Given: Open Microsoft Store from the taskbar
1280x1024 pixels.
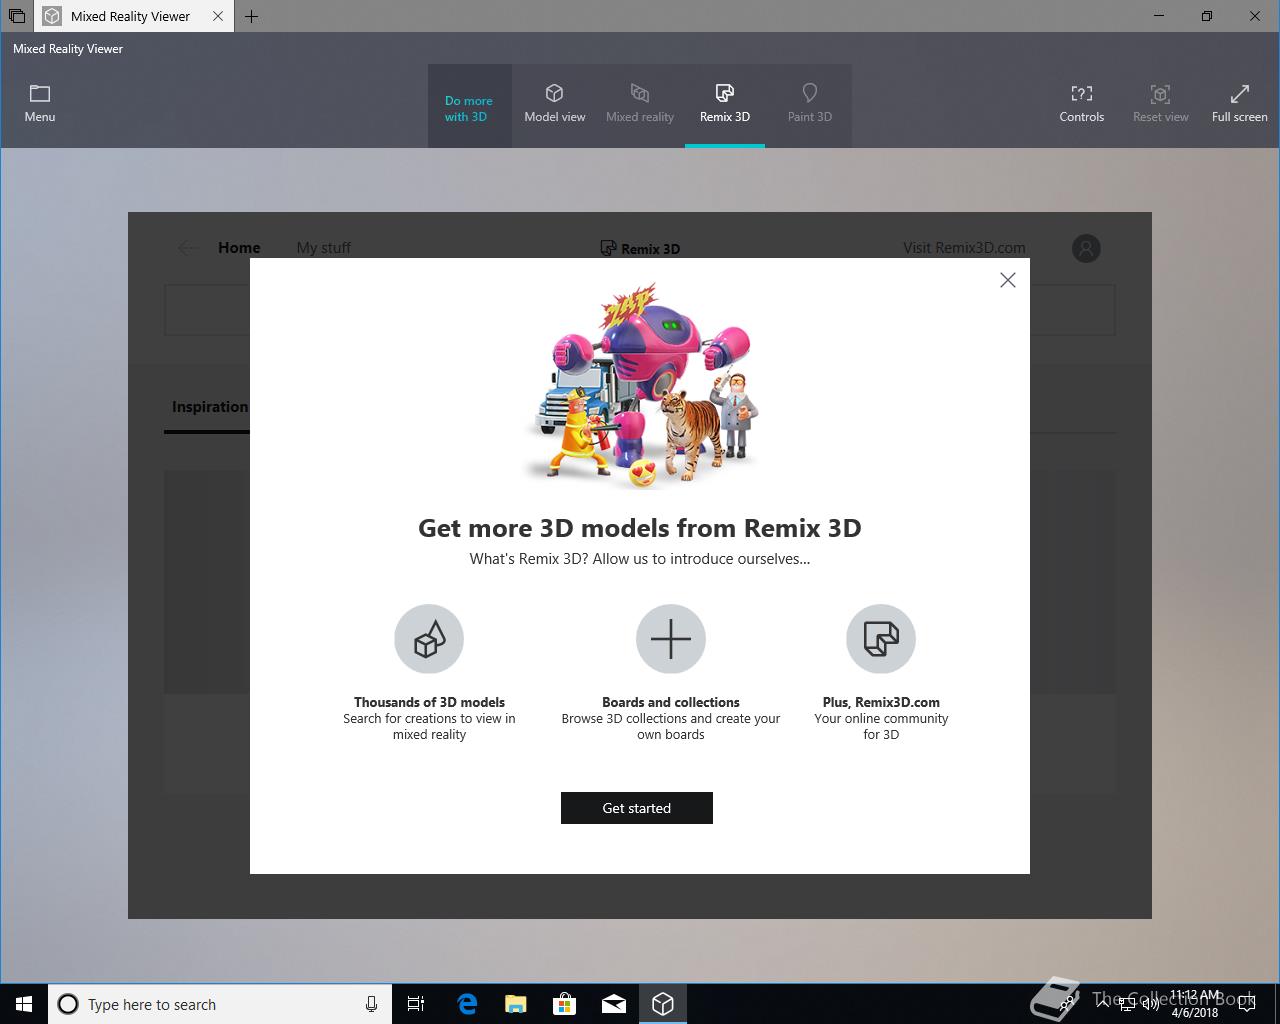Looking at the screenshot, I should click(x=565, y=1004).
